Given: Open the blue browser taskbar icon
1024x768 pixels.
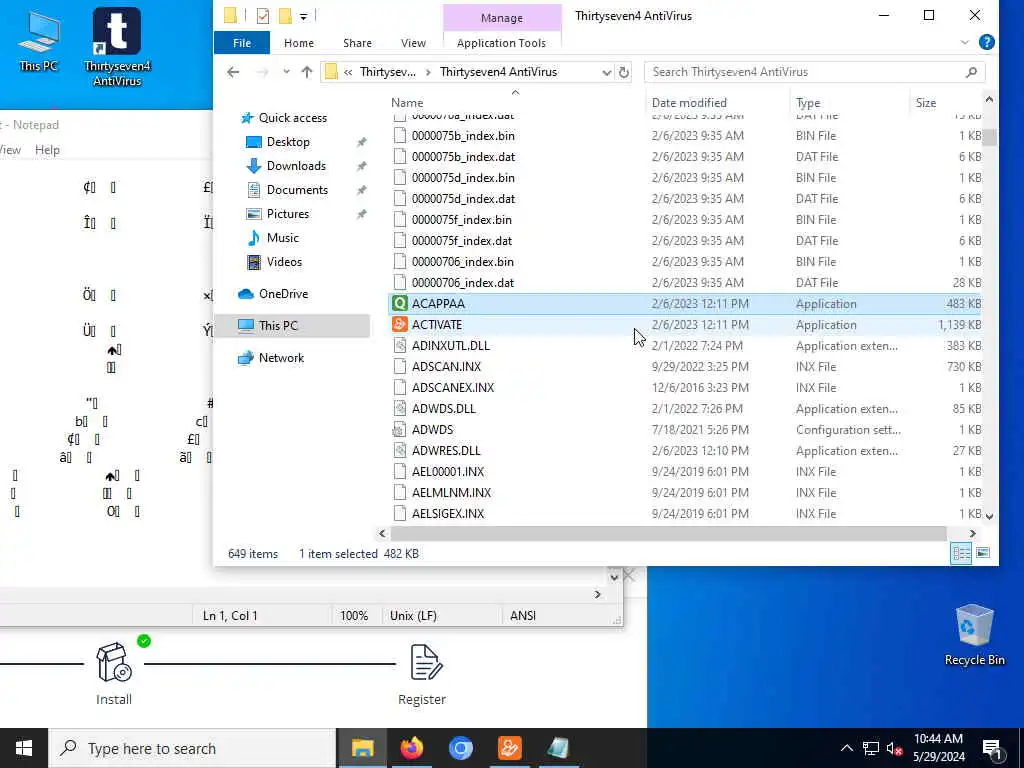Looking at the screenshot, I should point(460,748).
